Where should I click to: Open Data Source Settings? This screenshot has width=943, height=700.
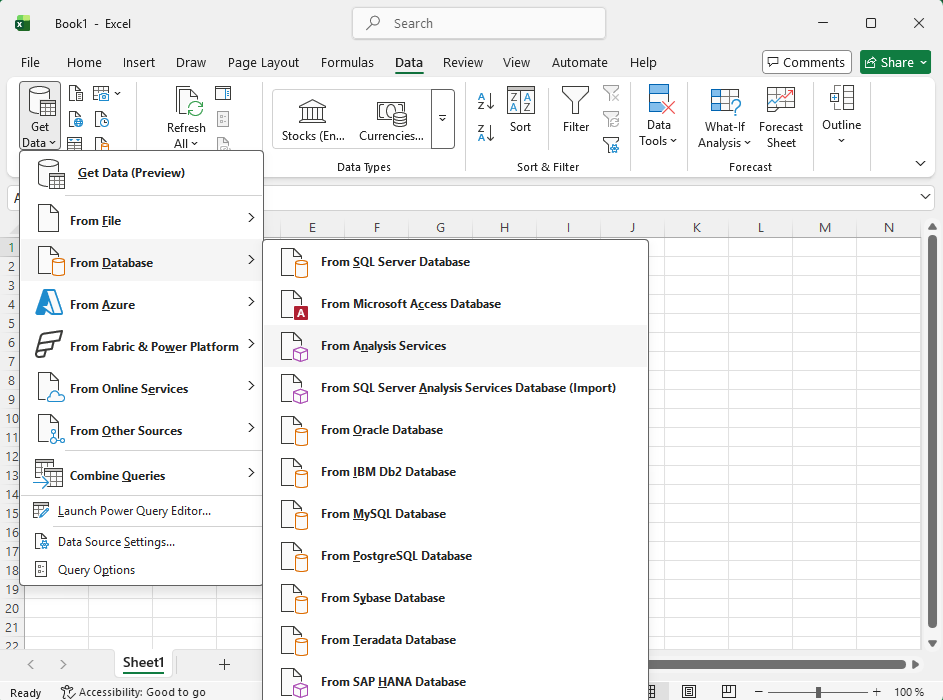pos(142,542)
